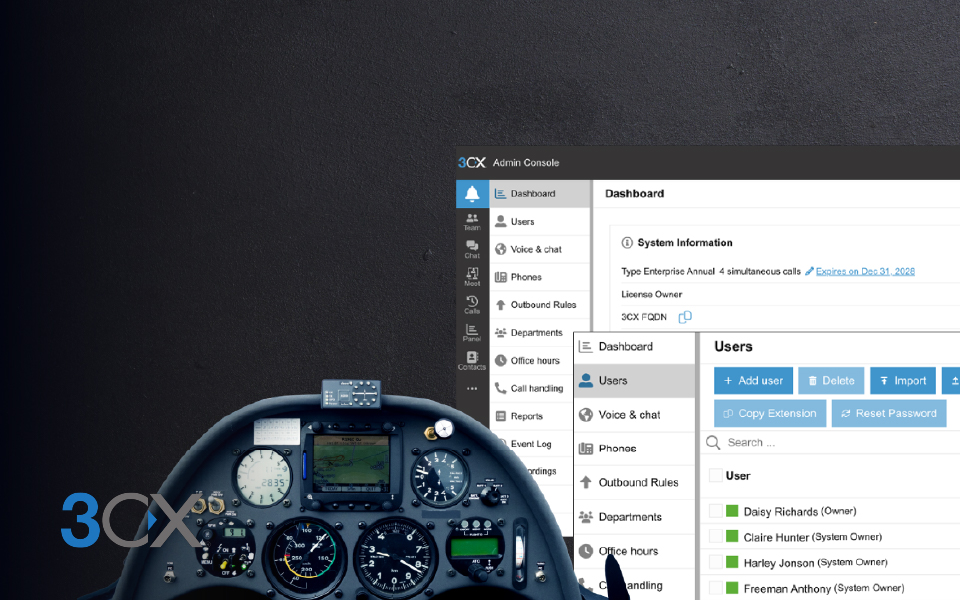Open Outbound Rules in the front Users window menu
The height and width of the screenshot is (600, 960).
[x=635, y=482]
